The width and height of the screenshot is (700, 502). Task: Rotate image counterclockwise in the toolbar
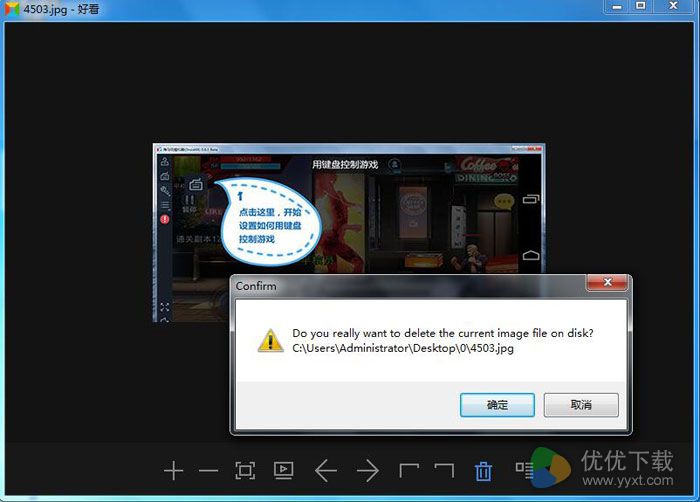click(408, 470)
